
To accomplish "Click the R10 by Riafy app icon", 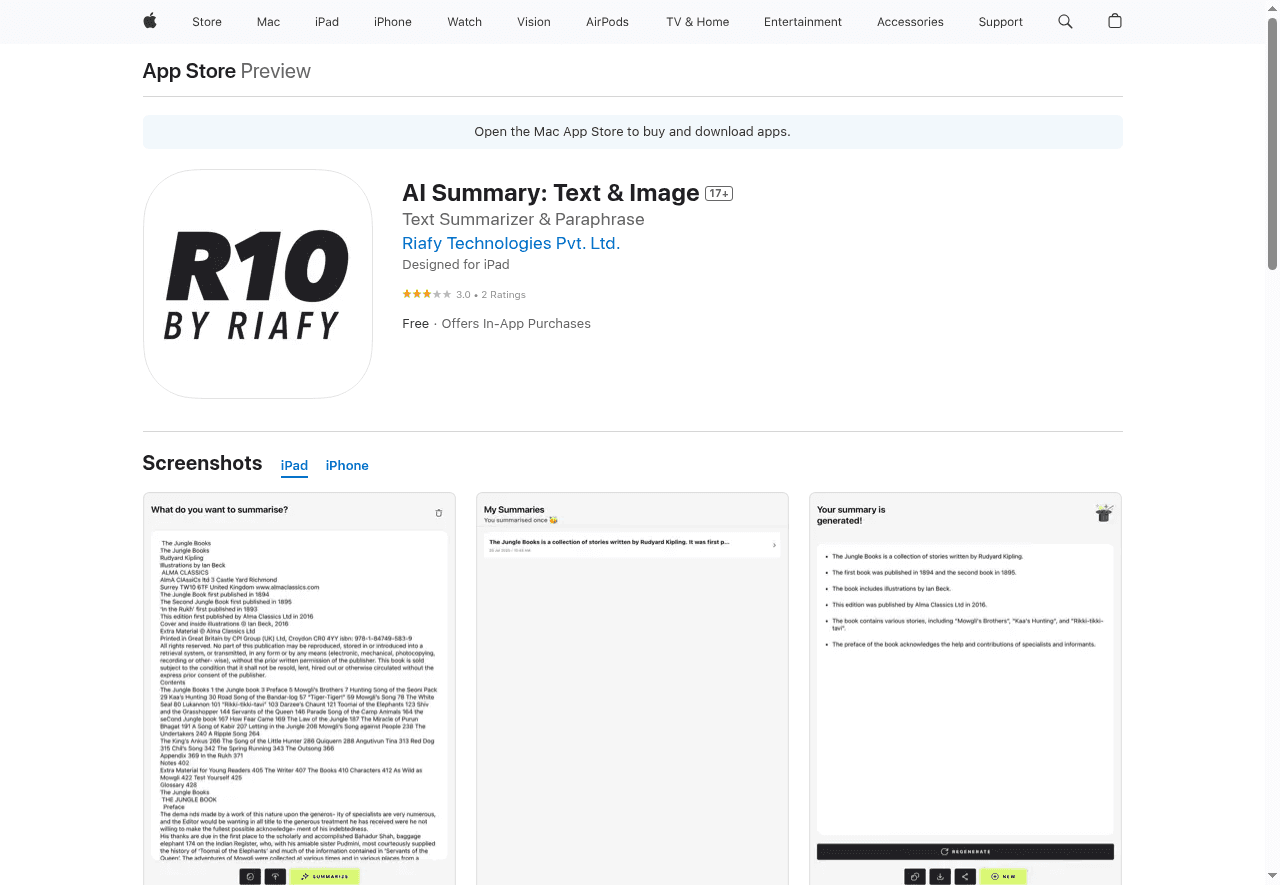I will pos(258,284).
